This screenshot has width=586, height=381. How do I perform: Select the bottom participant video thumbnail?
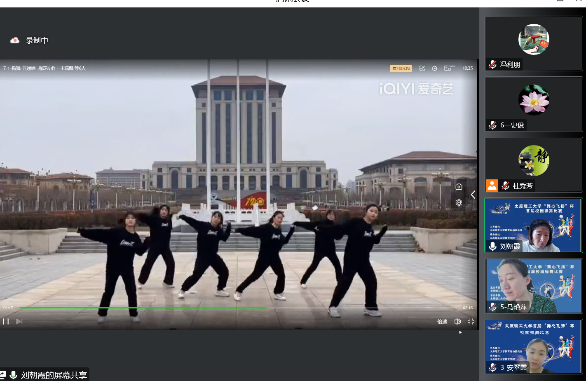point(533,347)
